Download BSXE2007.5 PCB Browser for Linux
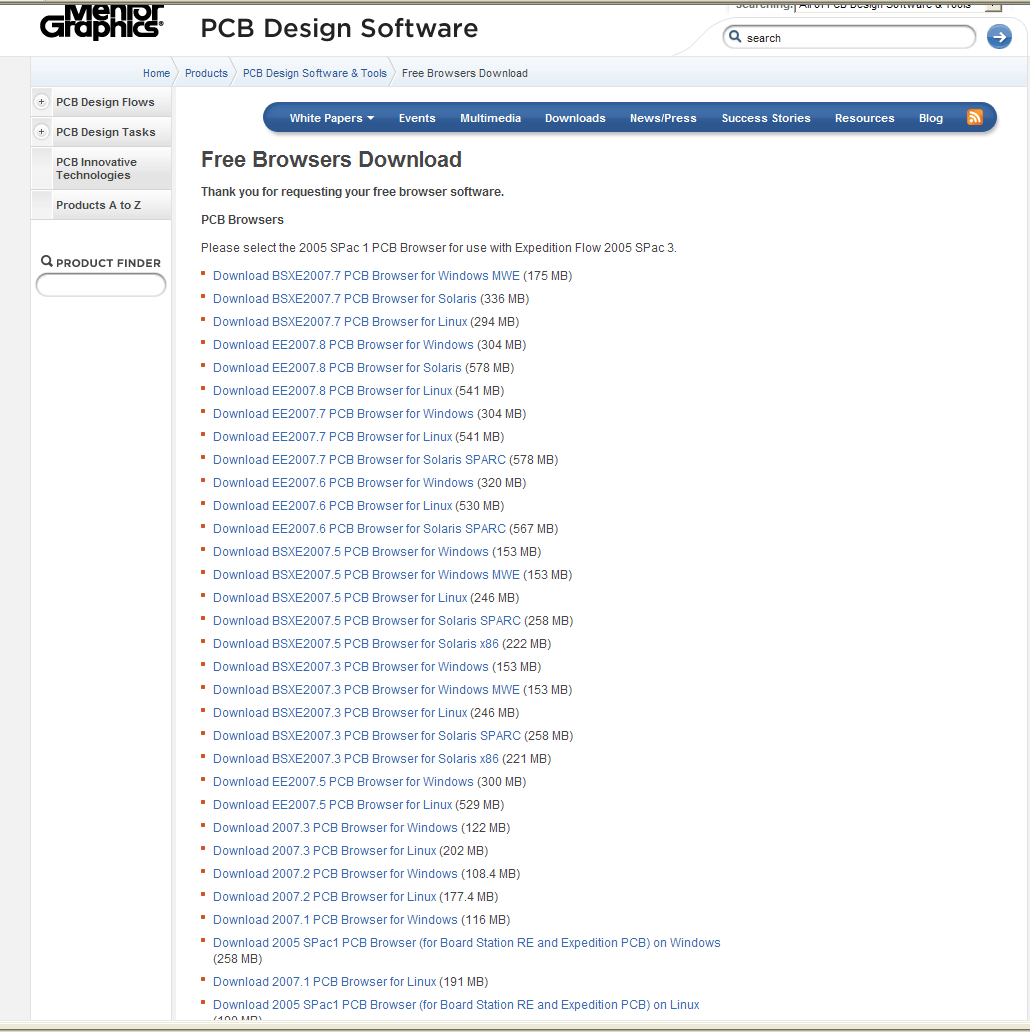 340,598
